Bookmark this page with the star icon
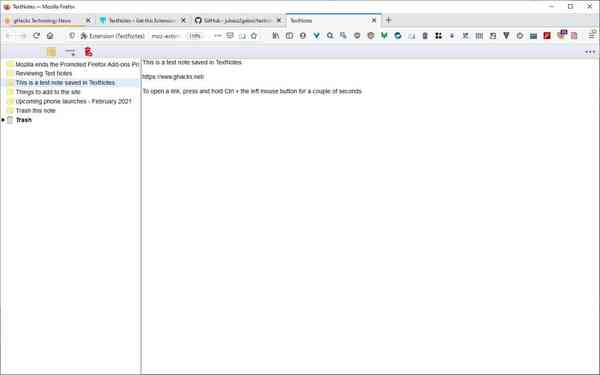The width and height of the screenshot is (600, 375). click(x=254, y=36)
